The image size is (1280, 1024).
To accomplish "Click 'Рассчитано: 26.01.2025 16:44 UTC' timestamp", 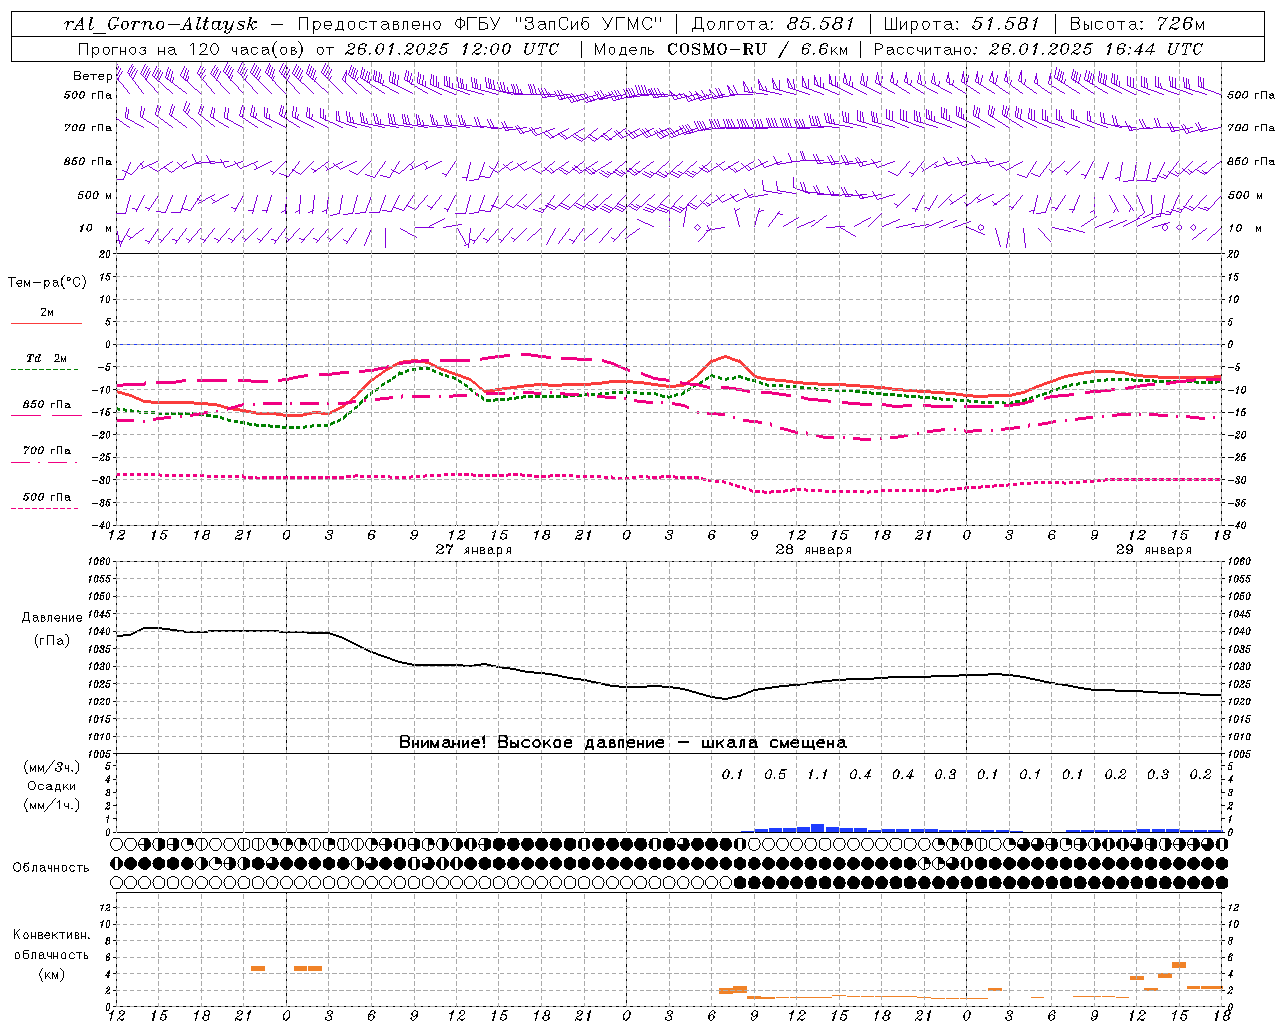I will point(1038,49).
